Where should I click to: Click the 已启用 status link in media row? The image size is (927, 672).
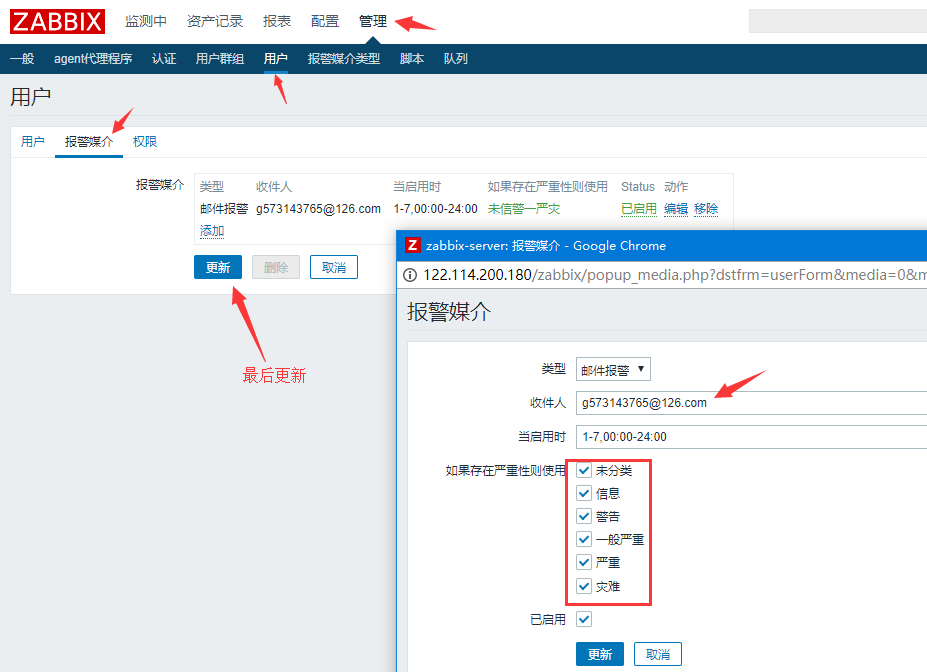(638, 209)
